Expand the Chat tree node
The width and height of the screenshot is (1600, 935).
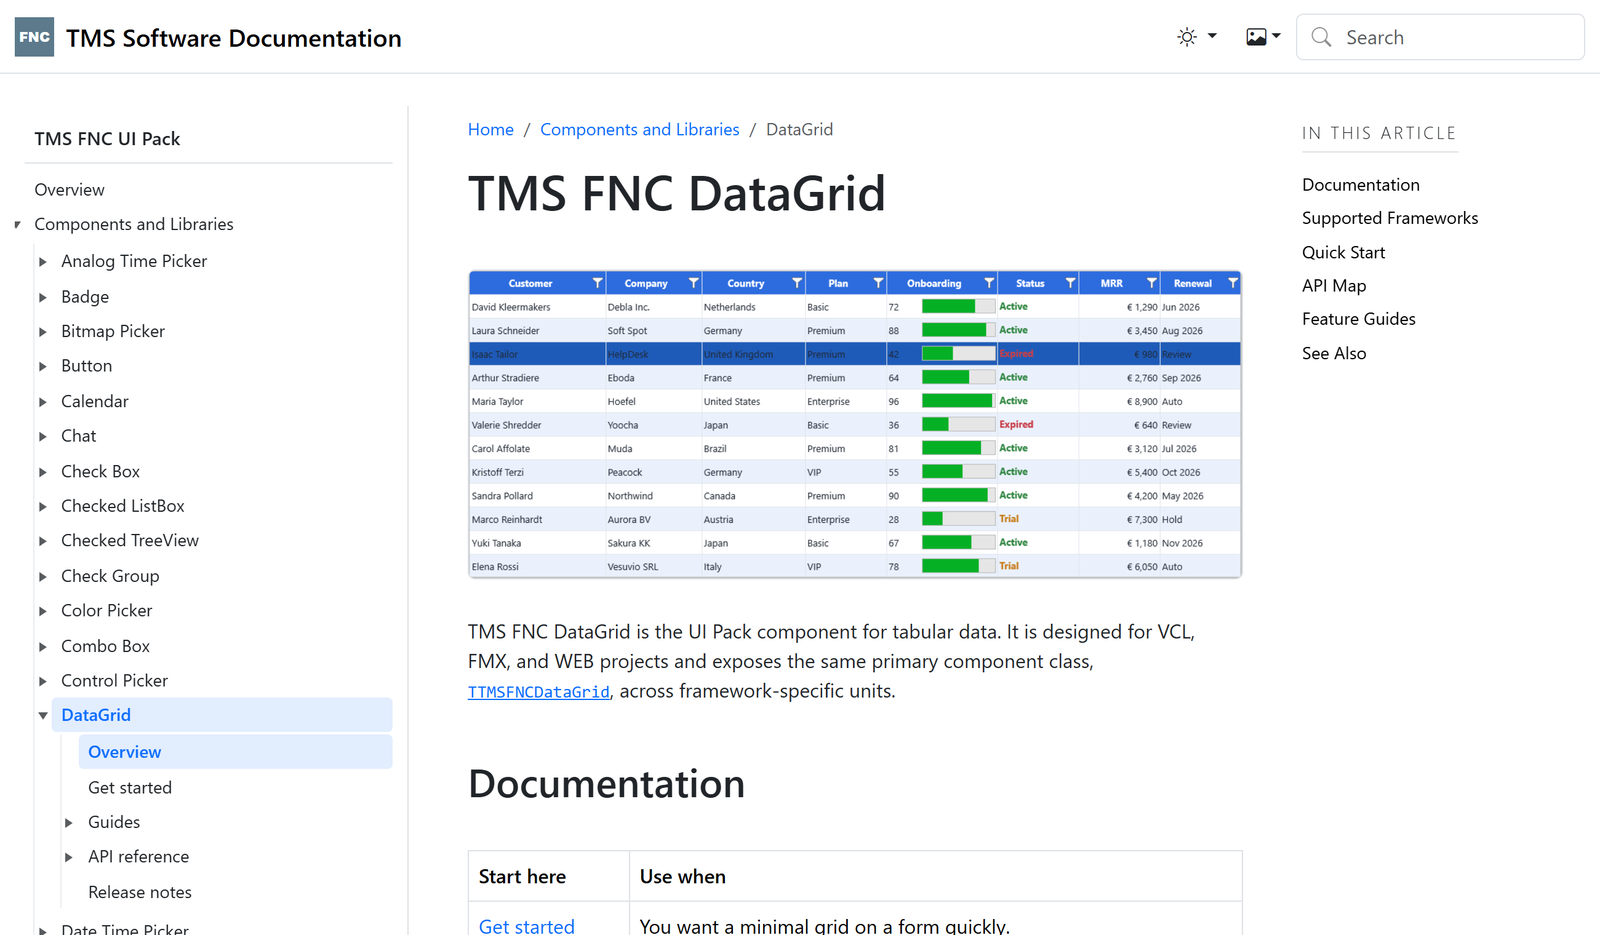tap(43, 436)
